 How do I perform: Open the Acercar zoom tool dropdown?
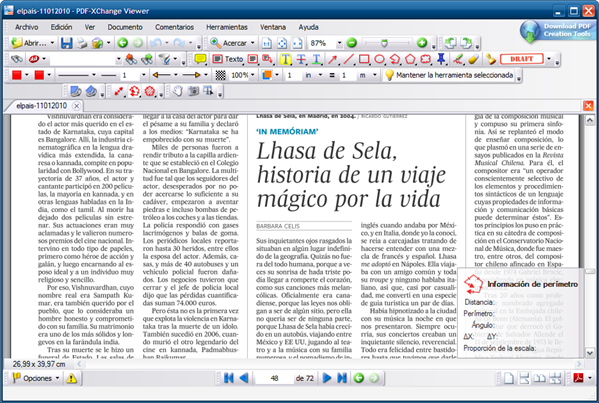click(253, 43)
